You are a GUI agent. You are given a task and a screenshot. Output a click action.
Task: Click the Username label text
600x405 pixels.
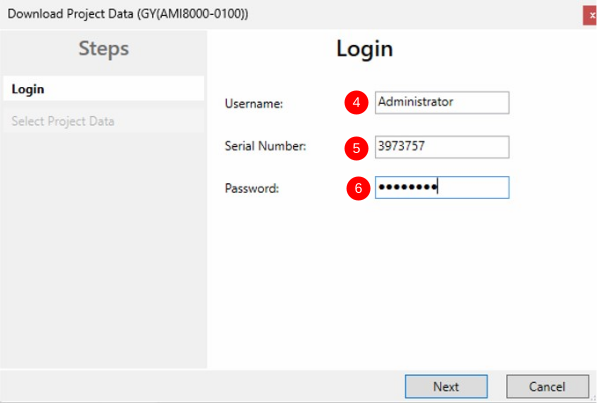tap(254, 103)
